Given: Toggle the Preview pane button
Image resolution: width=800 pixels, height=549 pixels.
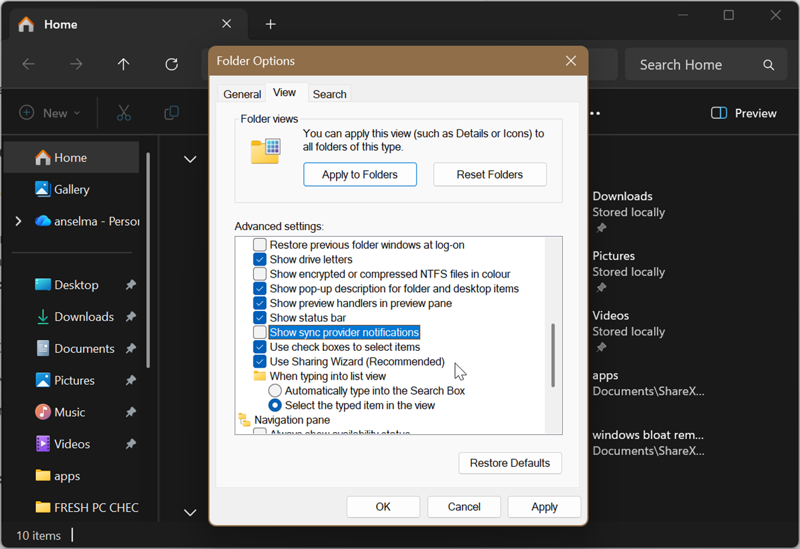Looking at the screenshot, I should (743, 113).
